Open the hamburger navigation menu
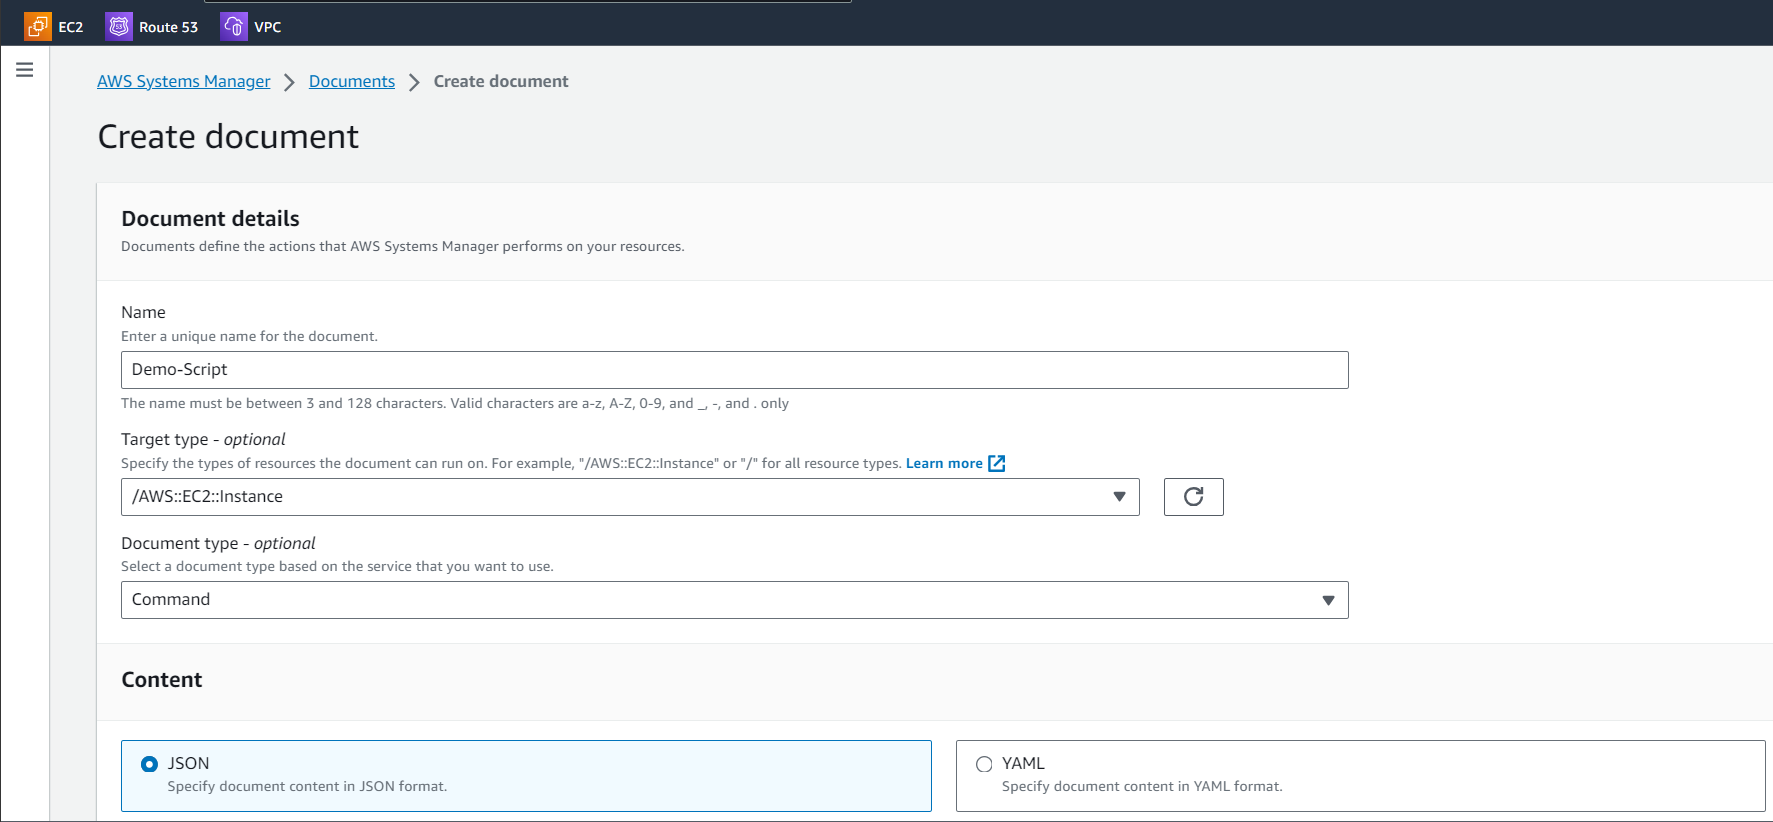Image resolution: width=1773 pixels, height=822 pixels. click(25, 70)
